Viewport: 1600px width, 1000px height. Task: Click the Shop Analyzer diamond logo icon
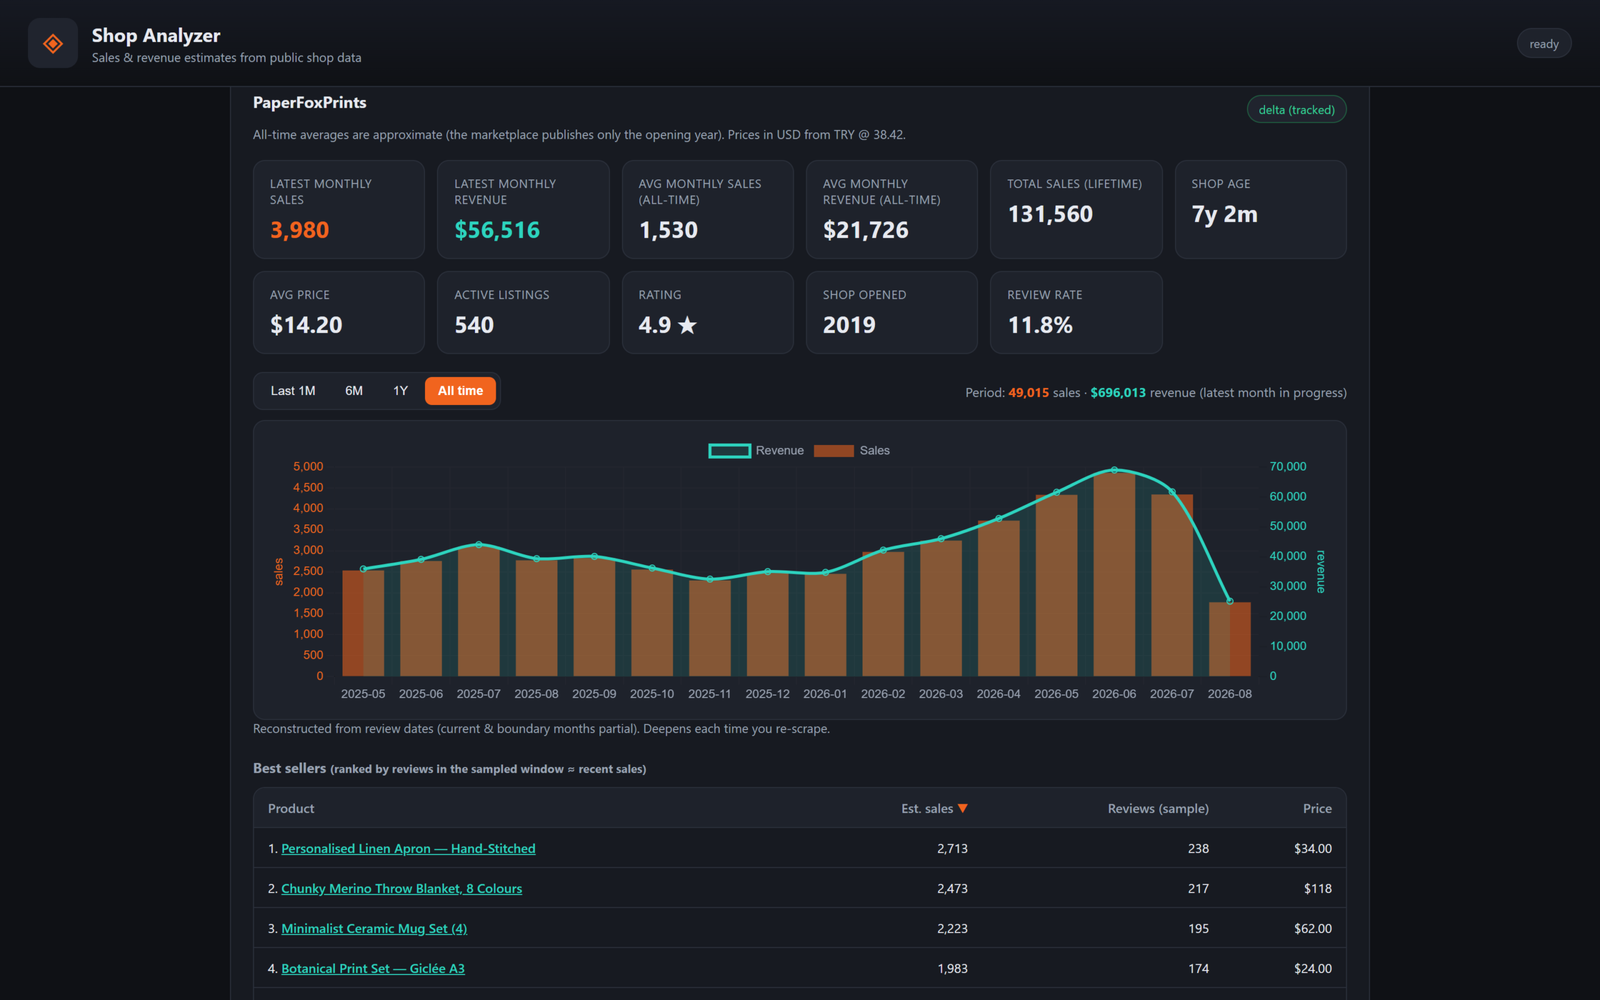click(53, 43)
